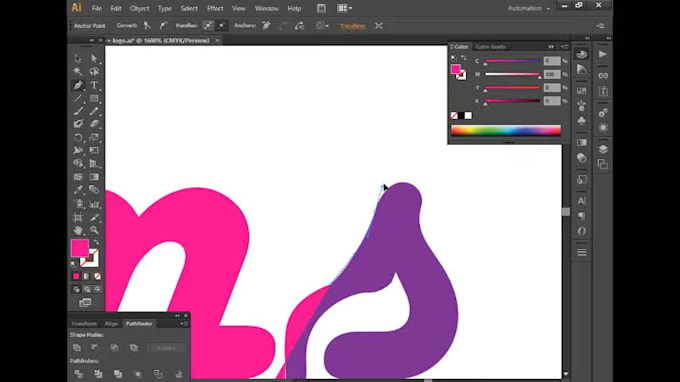The image size is (680, 382).
Task: Click the Magenta slider in Color panel
Action: (x=512, y=75)
